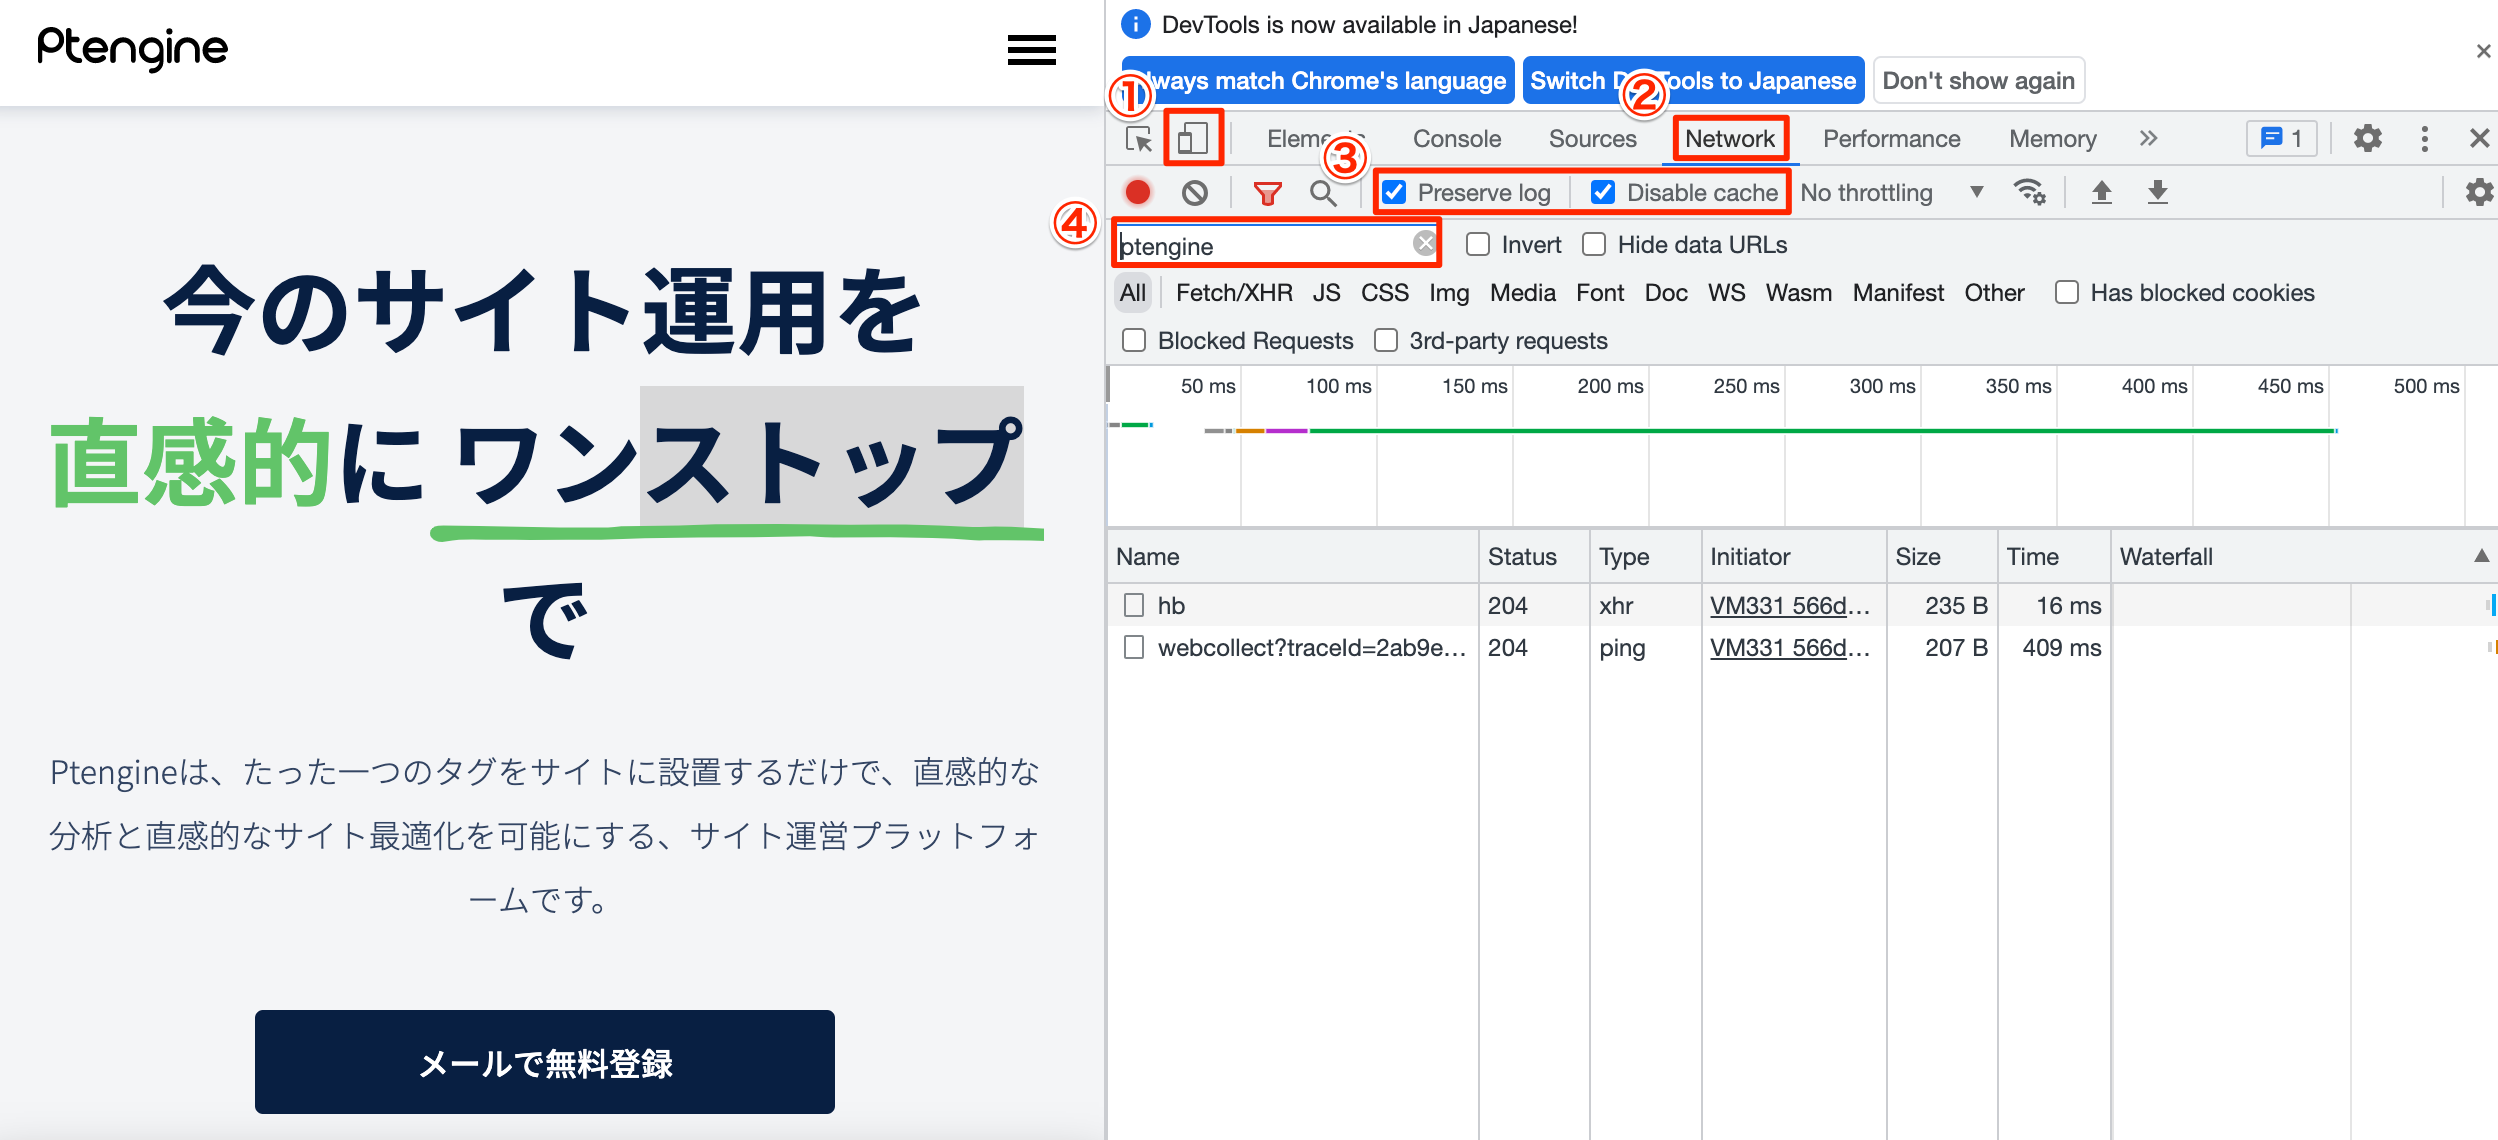
Task: Filter requests by WS
Action: point(1726,292)
